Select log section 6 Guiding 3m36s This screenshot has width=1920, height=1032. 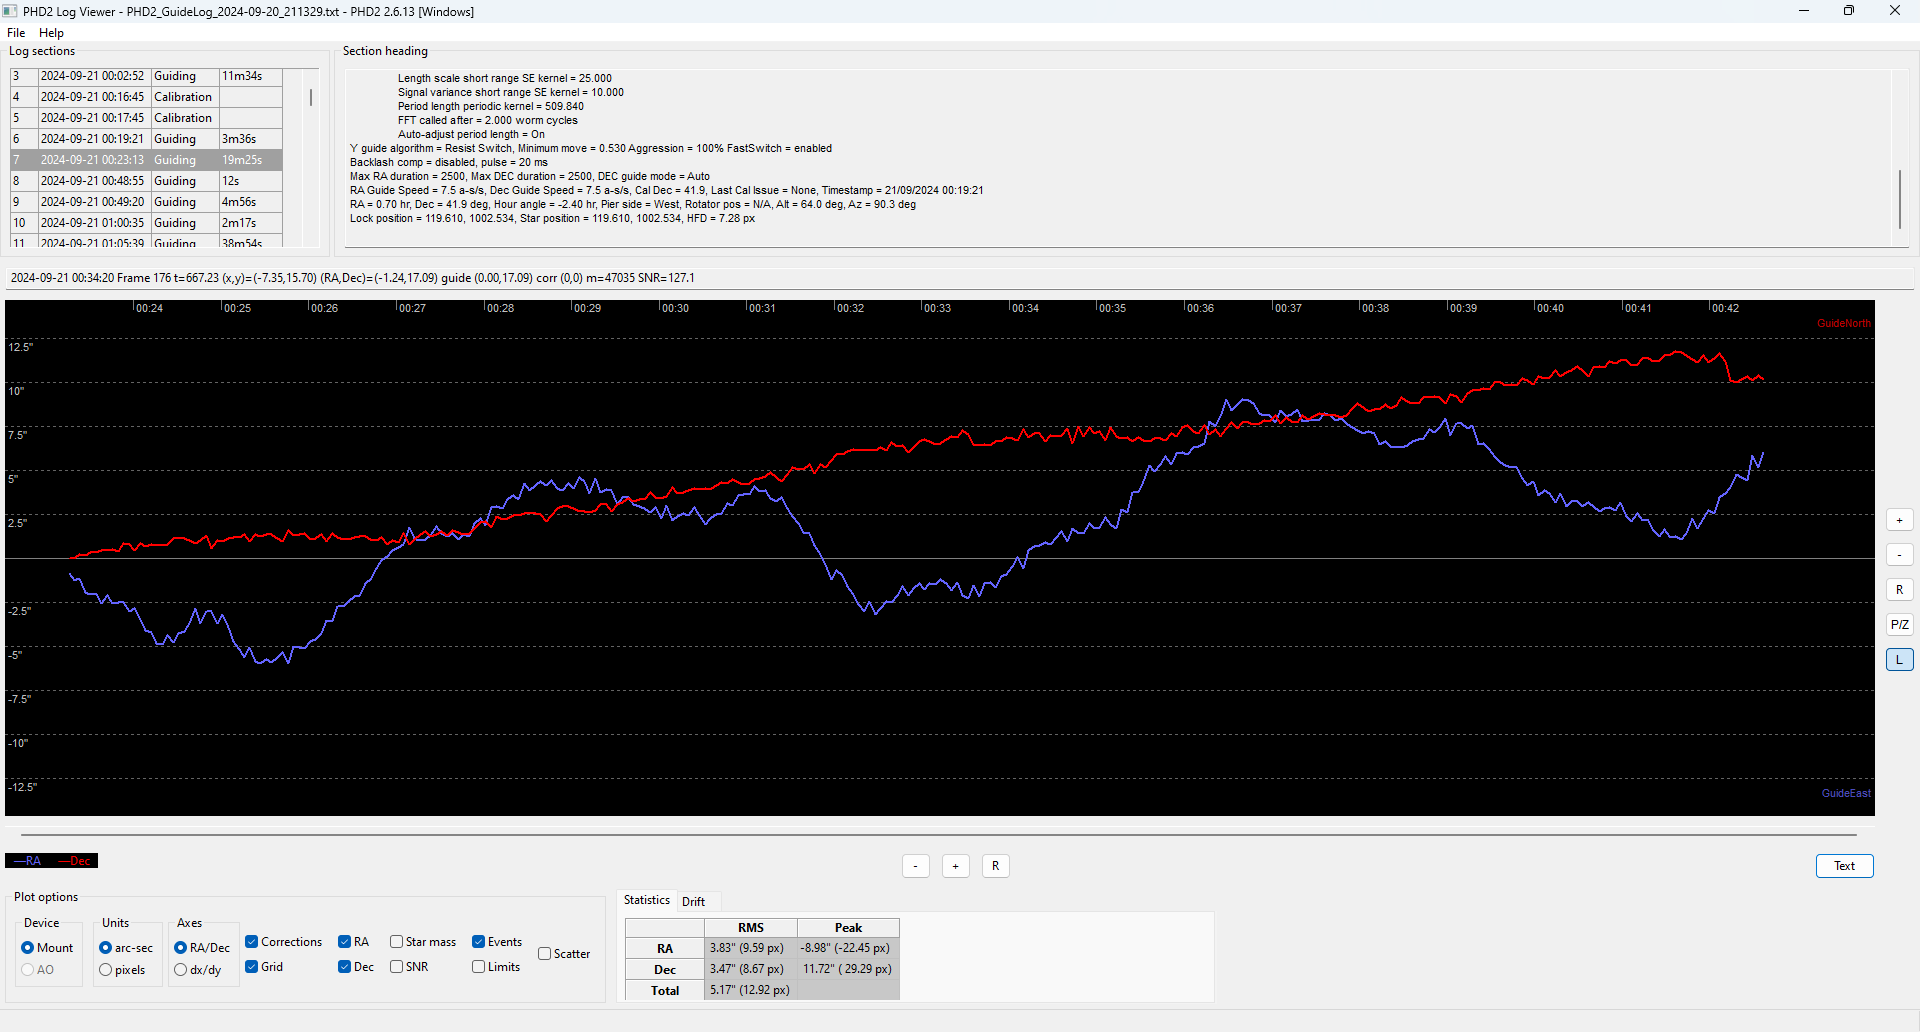pos(146,139)
